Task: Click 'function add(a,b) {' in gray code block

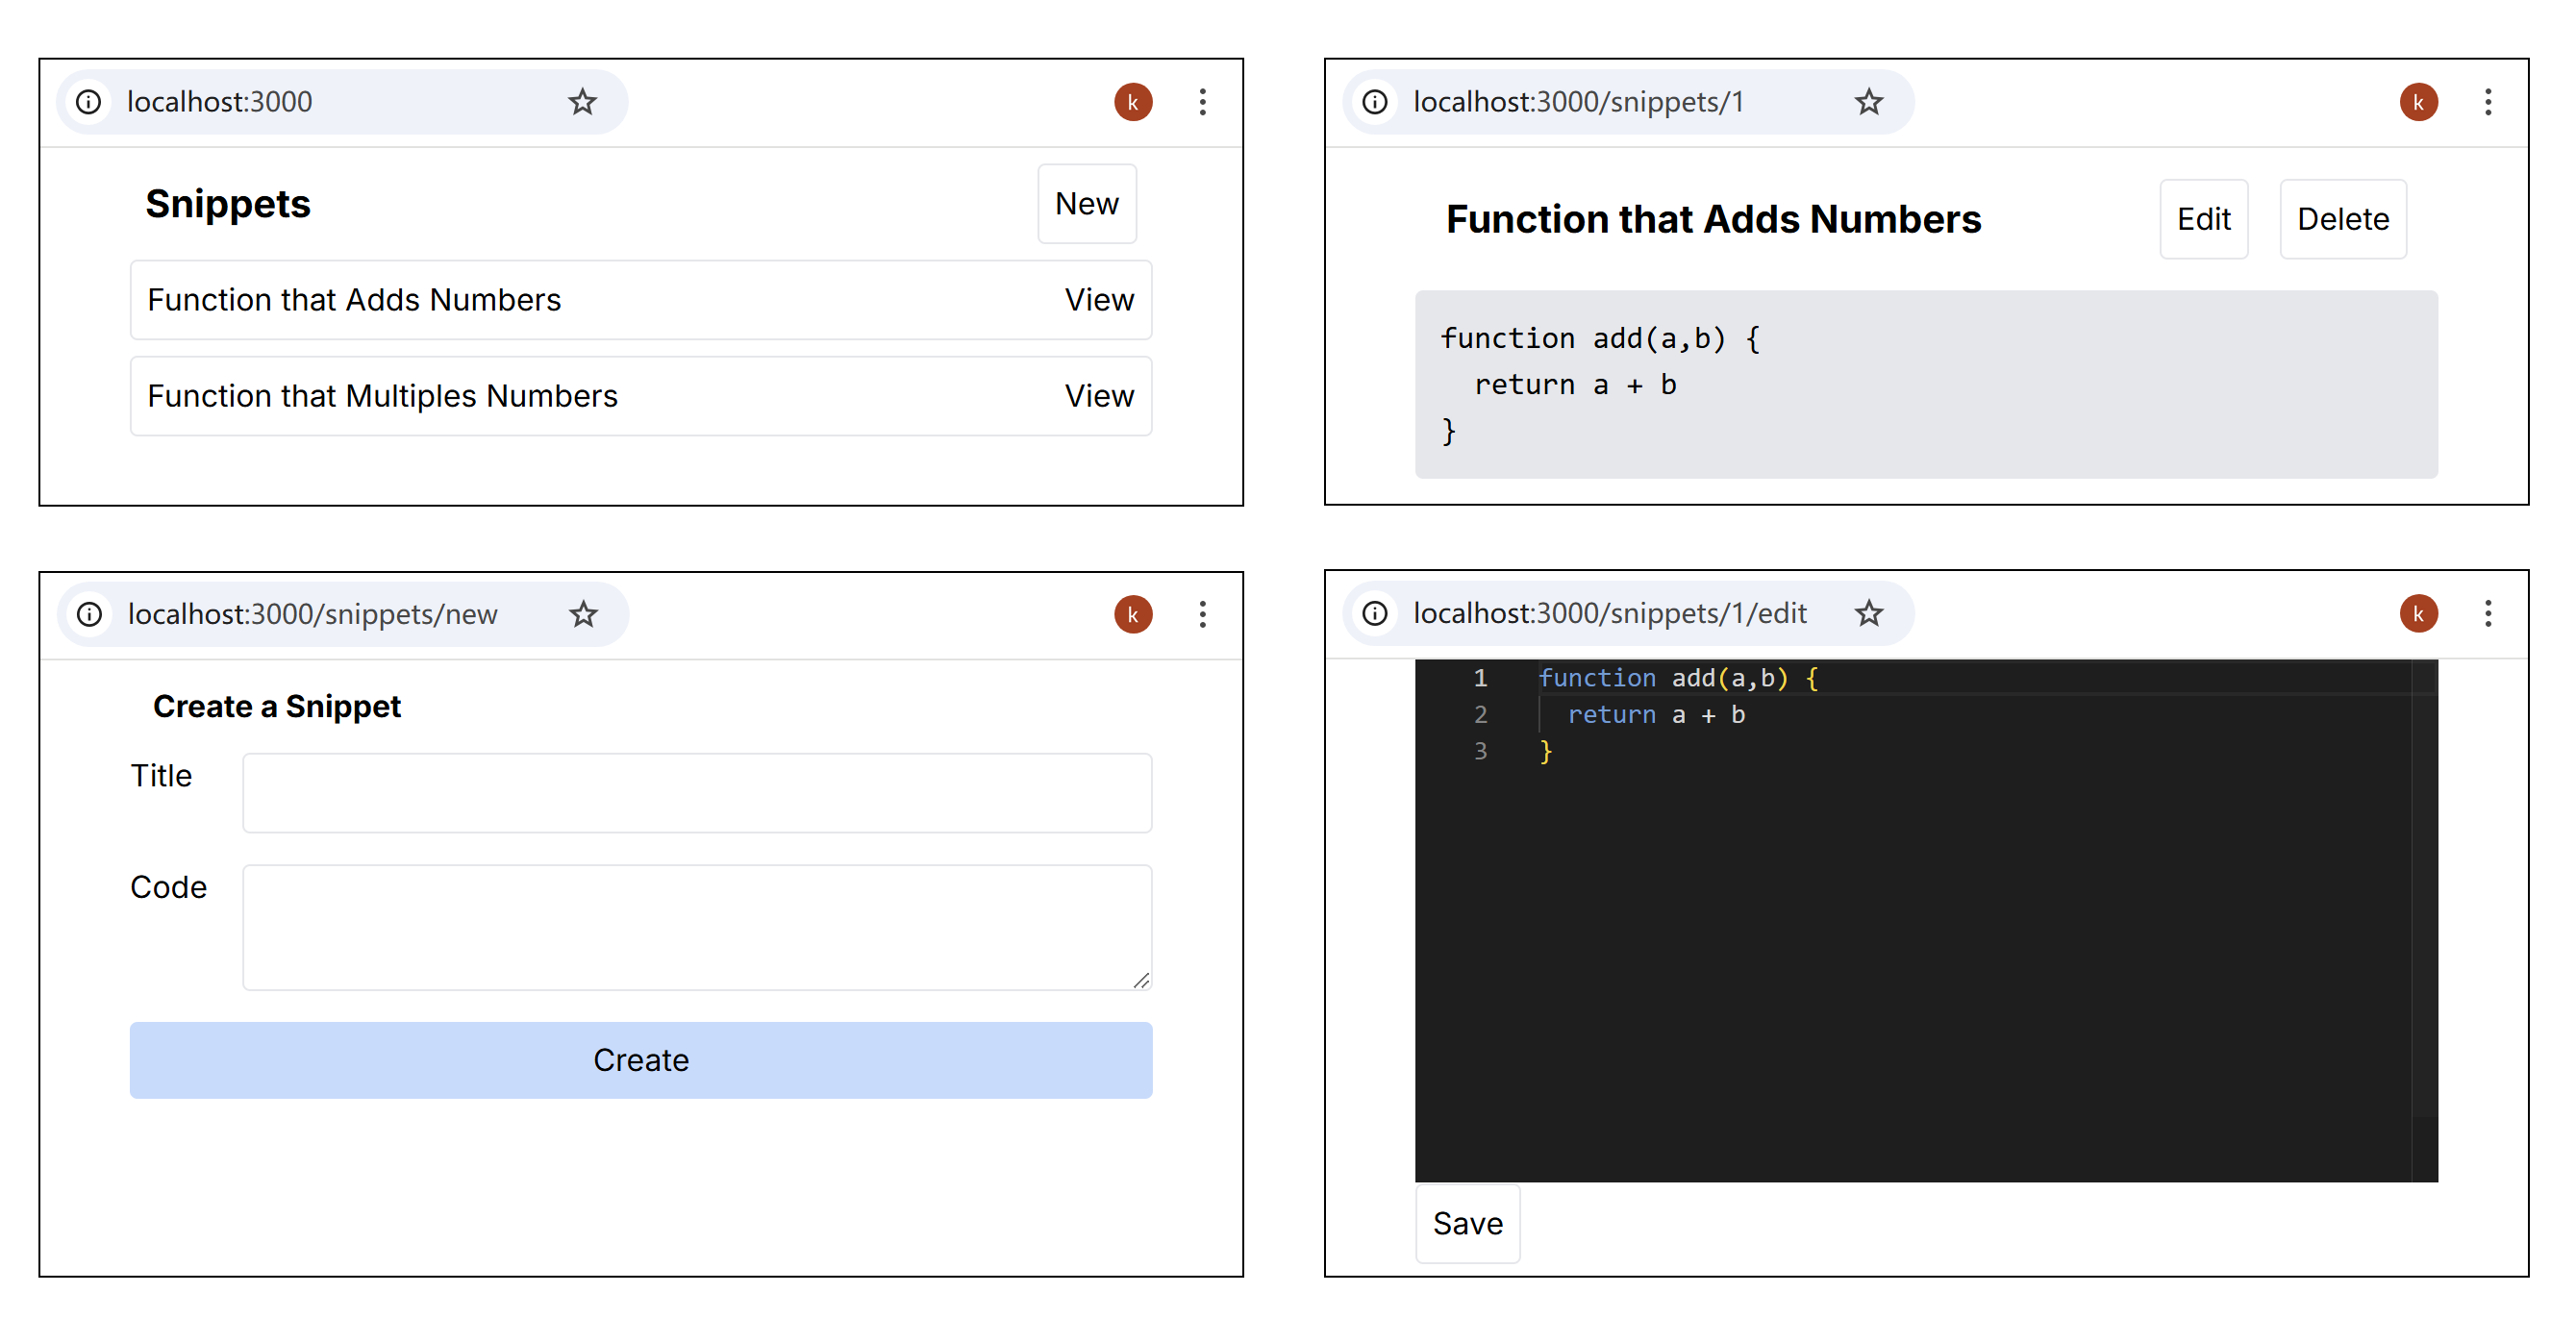Action: coord(1600,339)
